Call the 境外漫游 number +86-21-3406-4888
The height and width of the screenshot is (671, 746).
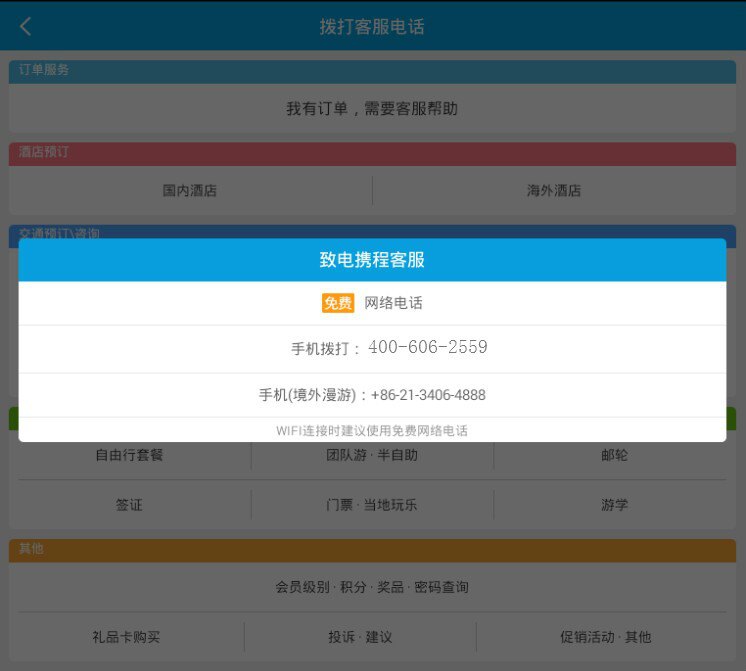point(372,395)
